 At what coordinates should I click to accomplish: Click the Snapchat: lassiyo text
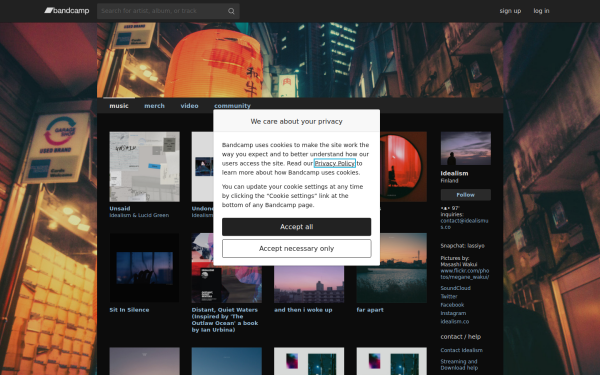pos(462,246)
